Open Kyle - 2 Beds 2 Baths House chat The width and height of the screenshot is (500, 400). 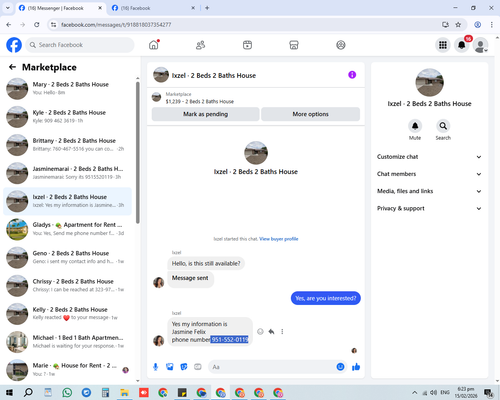pyautogui.click(x=68, y=117)
